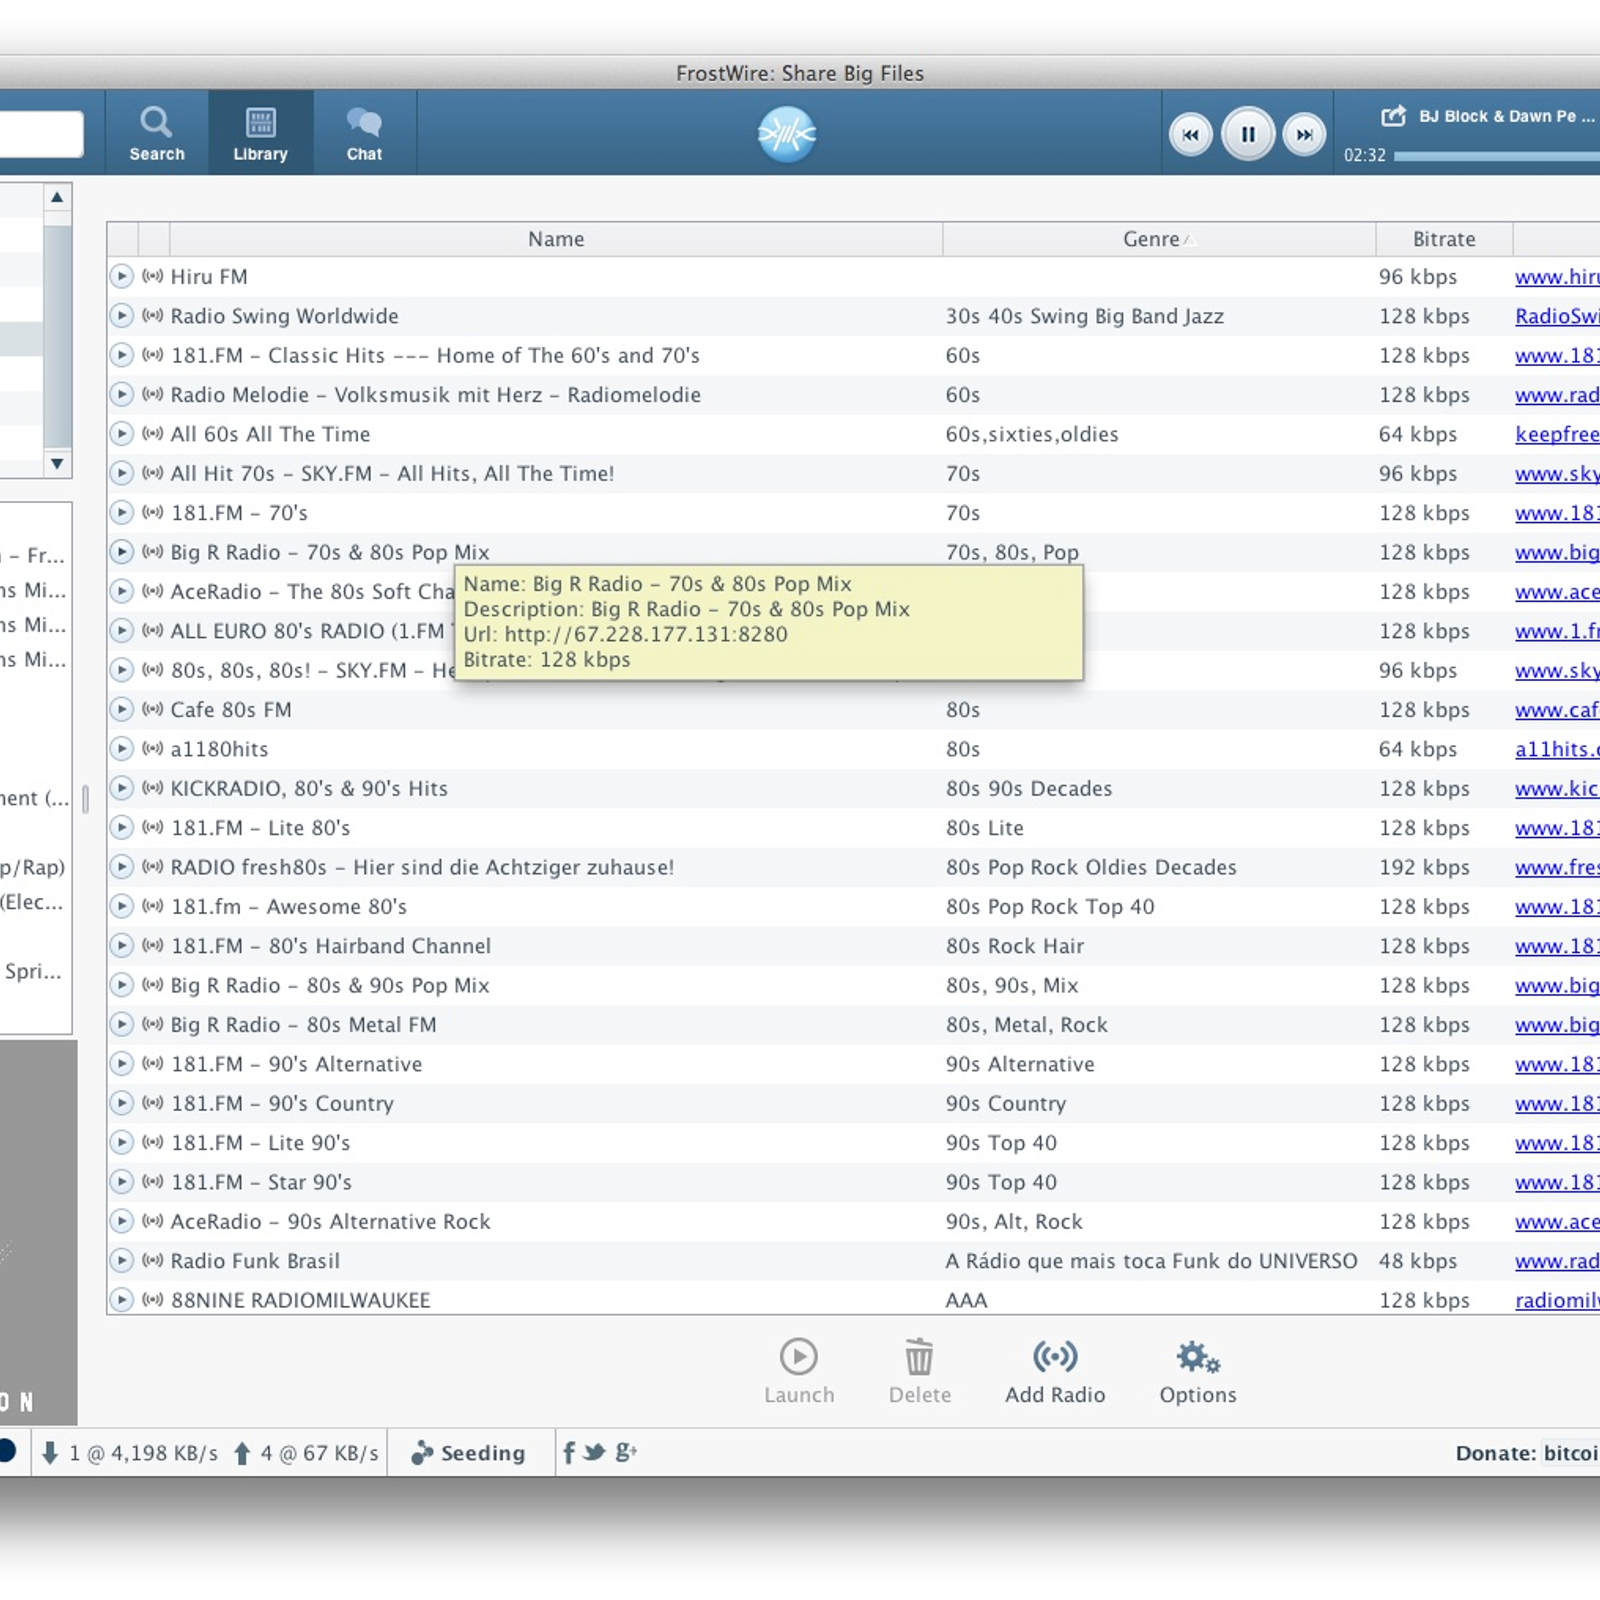Open the Options settings
The height and width of the screenshot is (1600, 1600).
coord(1198,1372)
